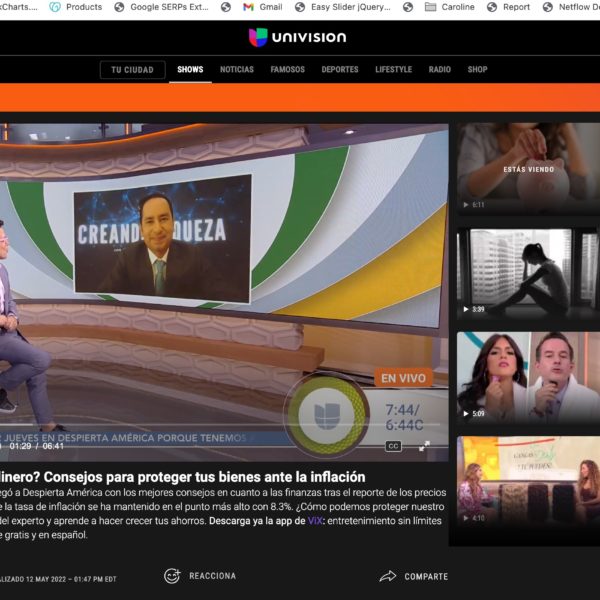The width and height of the screenshot is (600, 600).
Task: Open the ViX app link
Action: pyautogui.click(x=315, y=521)
